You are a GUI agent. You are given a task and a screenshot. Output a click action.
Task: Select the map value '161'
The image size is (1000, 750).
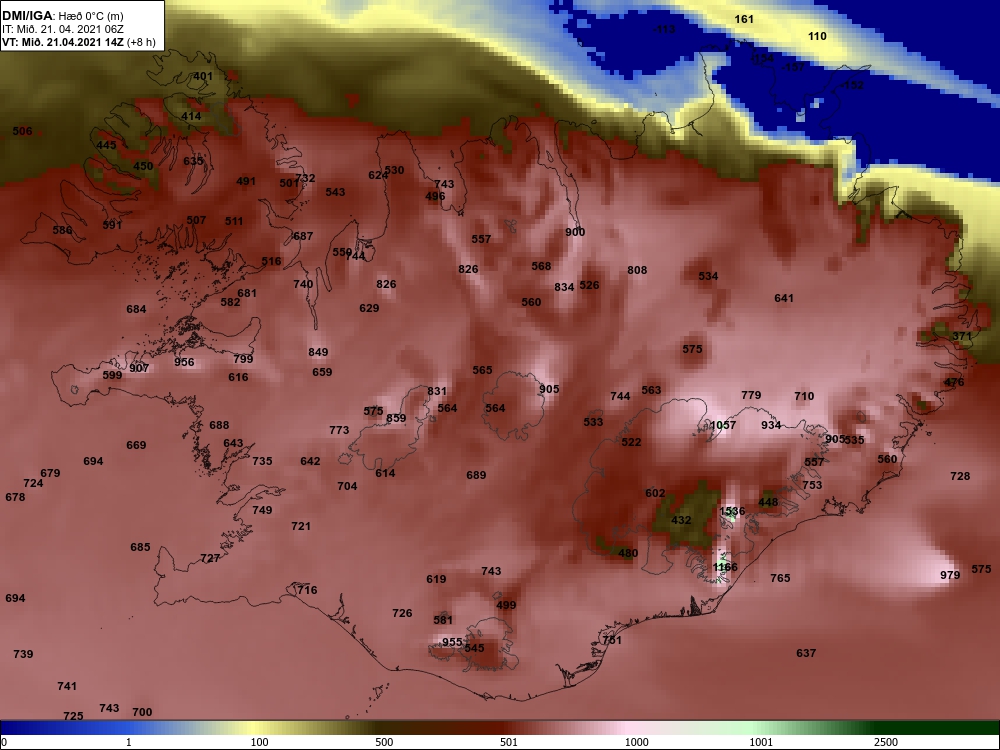pyautogui.click(x=744, y=19)
